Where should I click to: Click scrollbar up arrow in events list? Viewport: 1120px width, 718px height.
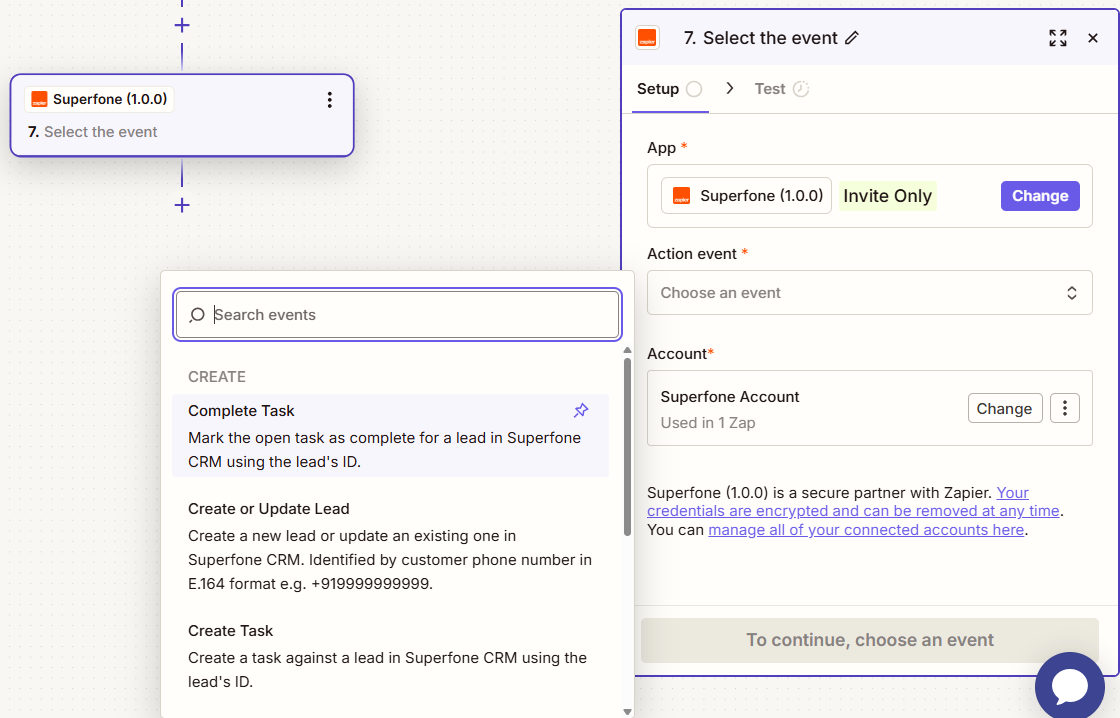coord(627,350)
